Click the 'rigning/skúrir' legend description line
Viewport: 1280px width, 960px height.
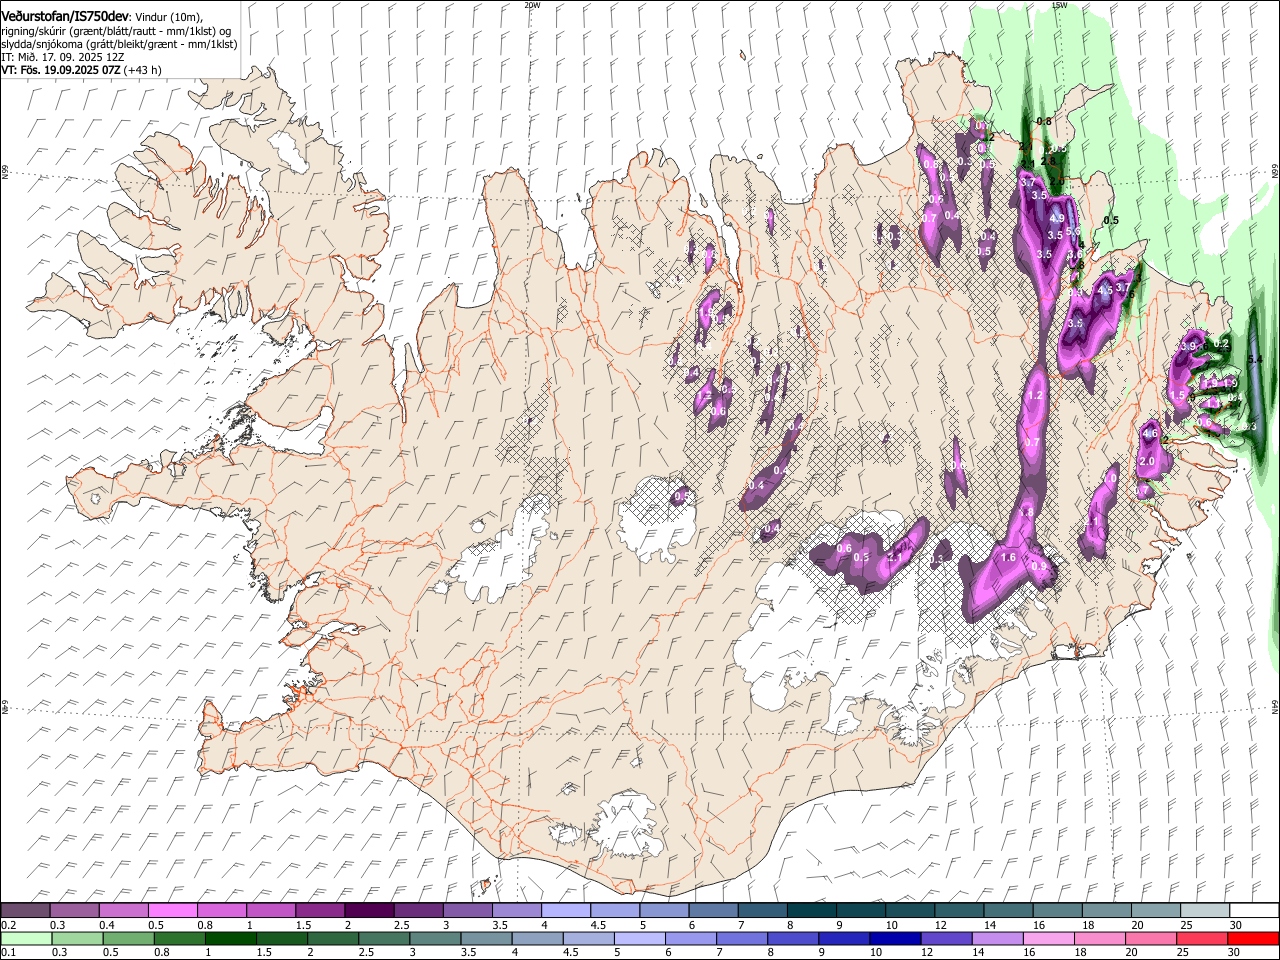[x=115, y=31]
